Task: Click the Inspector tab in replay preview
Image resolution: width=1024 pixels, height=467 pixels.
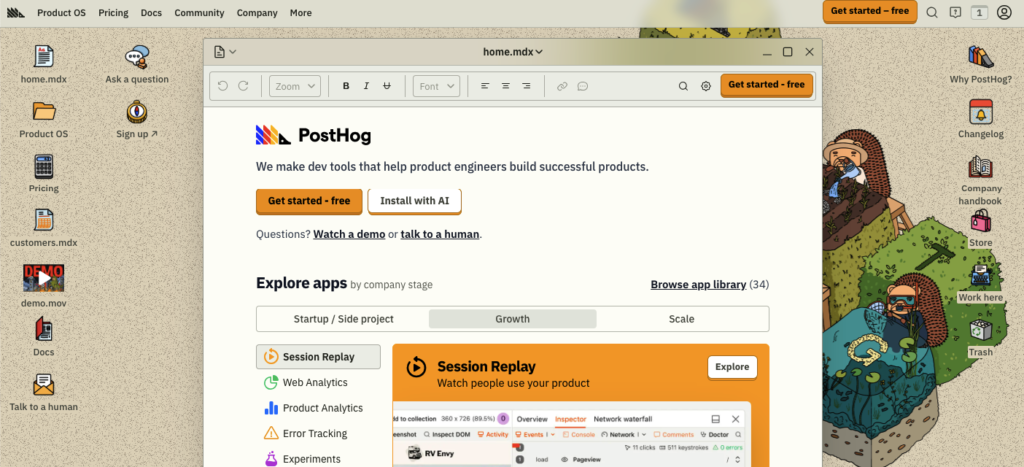Action: pyautogui.click(x=571, y=419)
